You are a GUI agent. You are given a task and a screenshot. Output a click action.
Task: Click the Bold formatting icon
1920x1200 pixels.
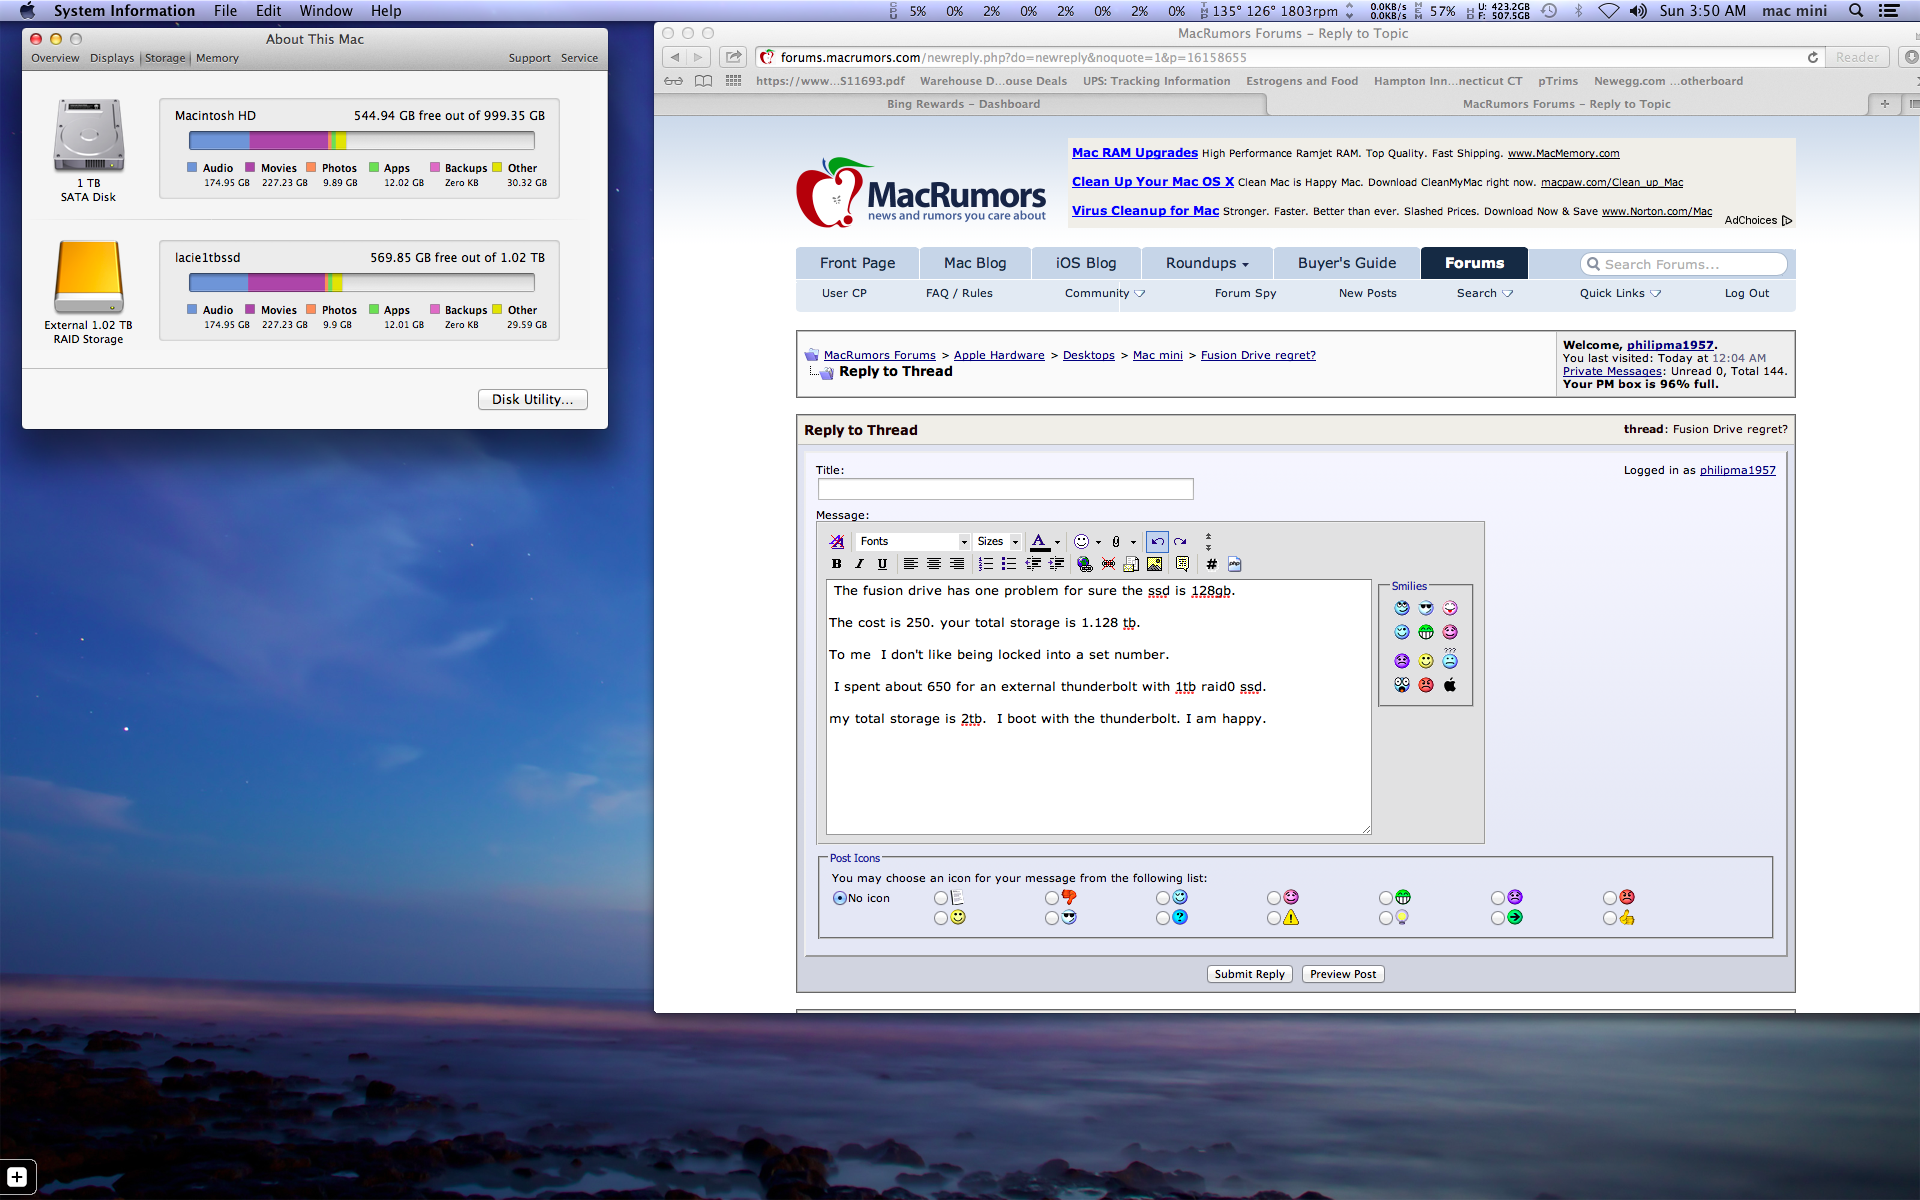click(837, 564)
